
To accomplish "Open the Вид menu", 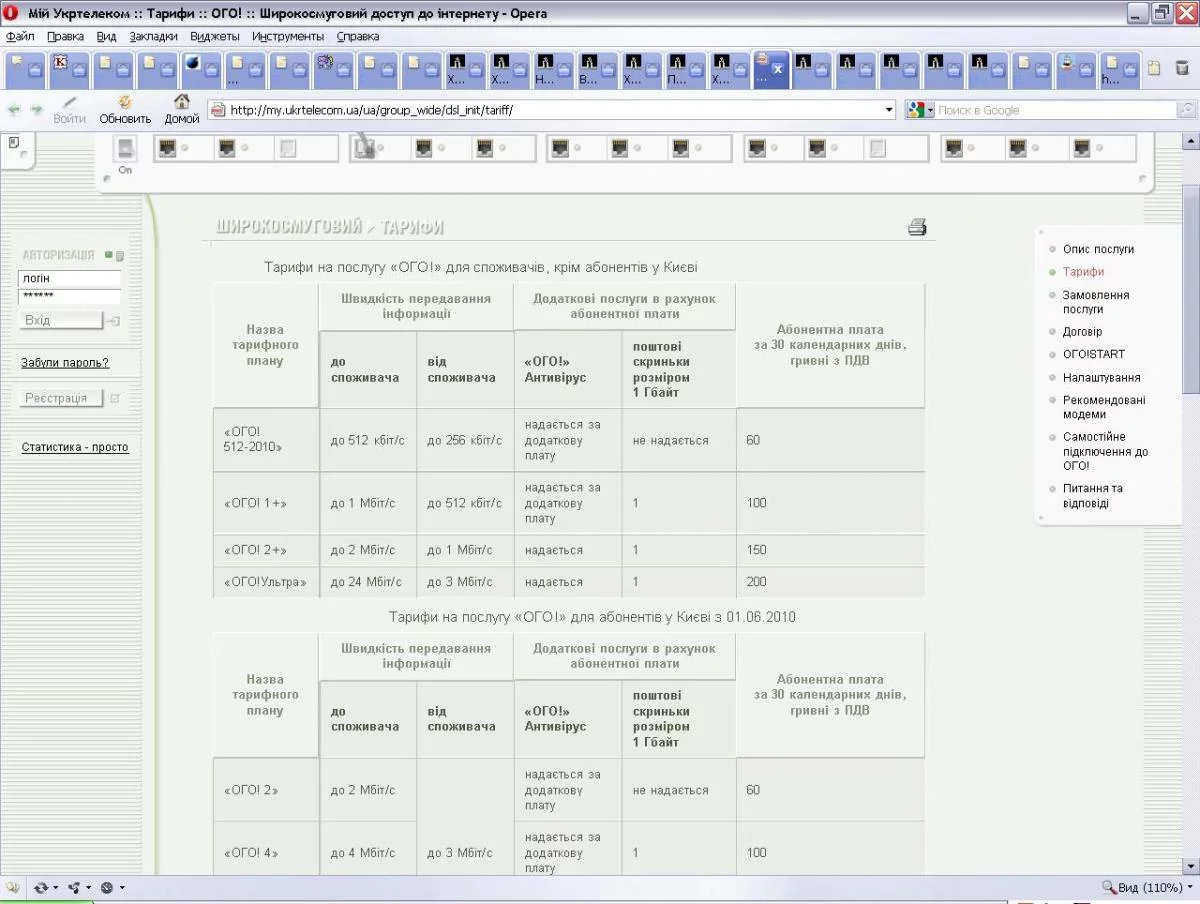I will [107, 36].
